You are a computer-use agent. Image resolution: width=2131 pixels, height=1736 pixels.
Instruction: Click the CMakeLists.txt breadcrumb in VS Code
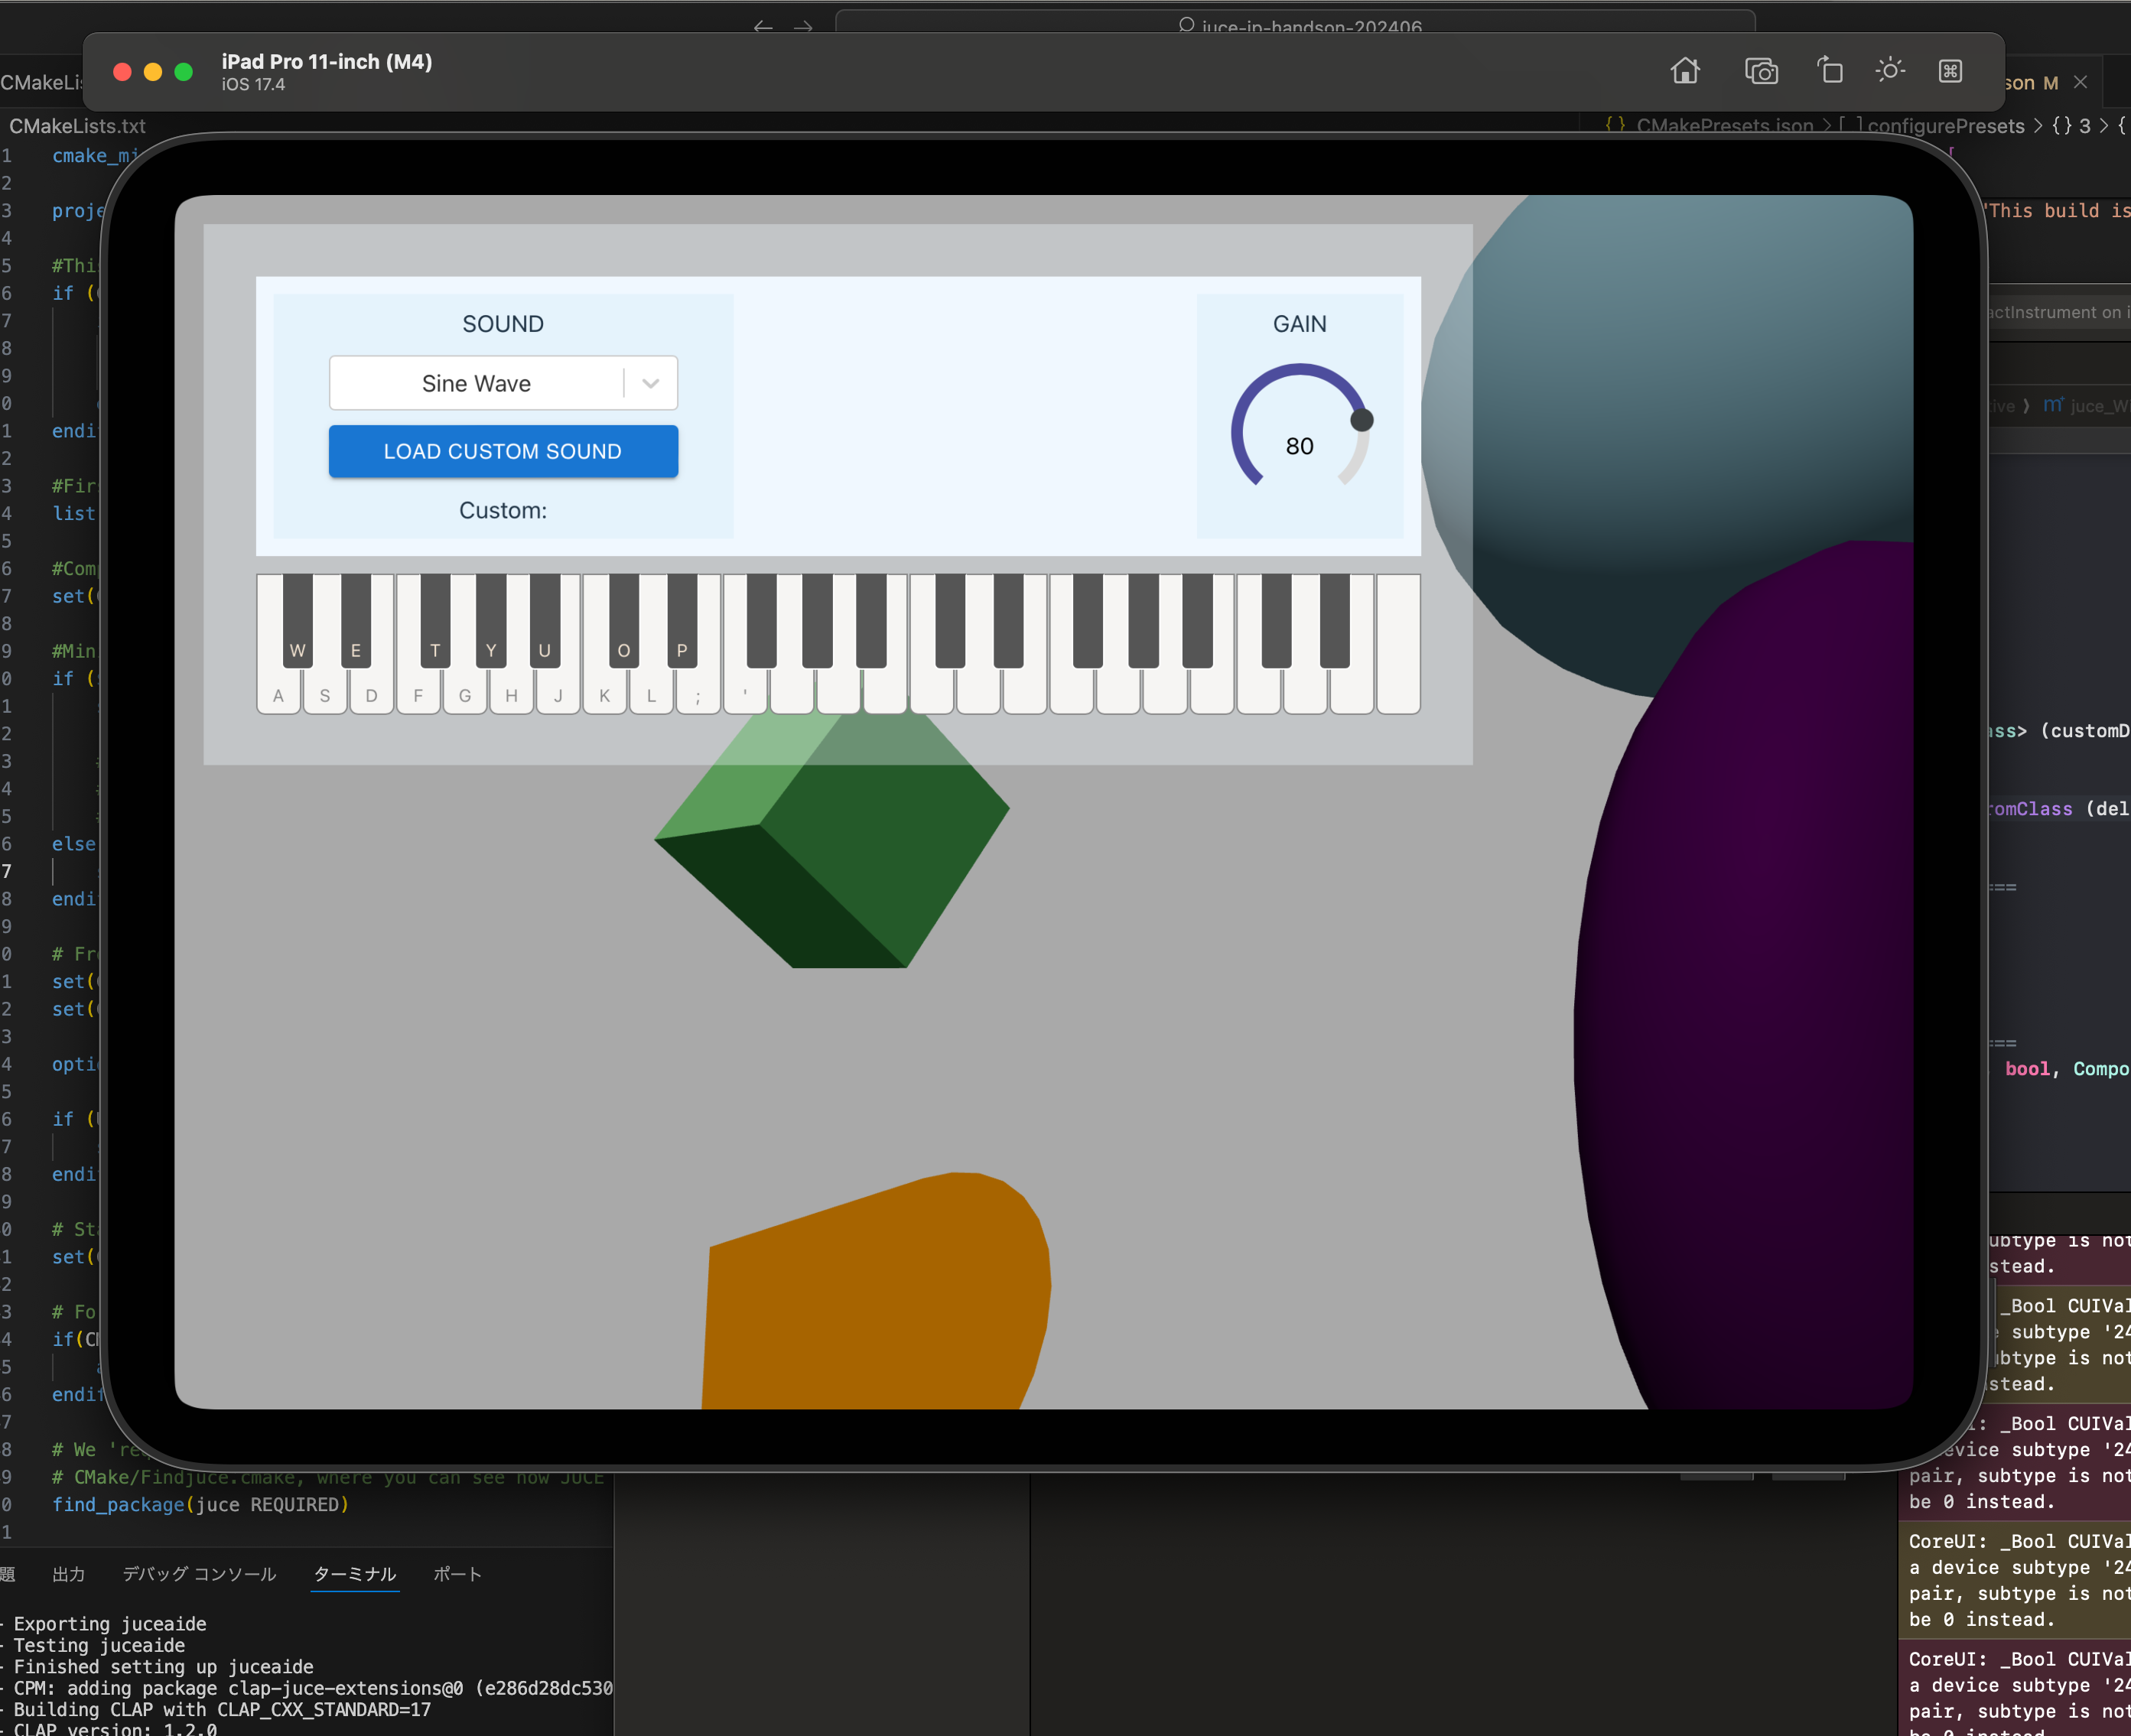tap(78, 126)
